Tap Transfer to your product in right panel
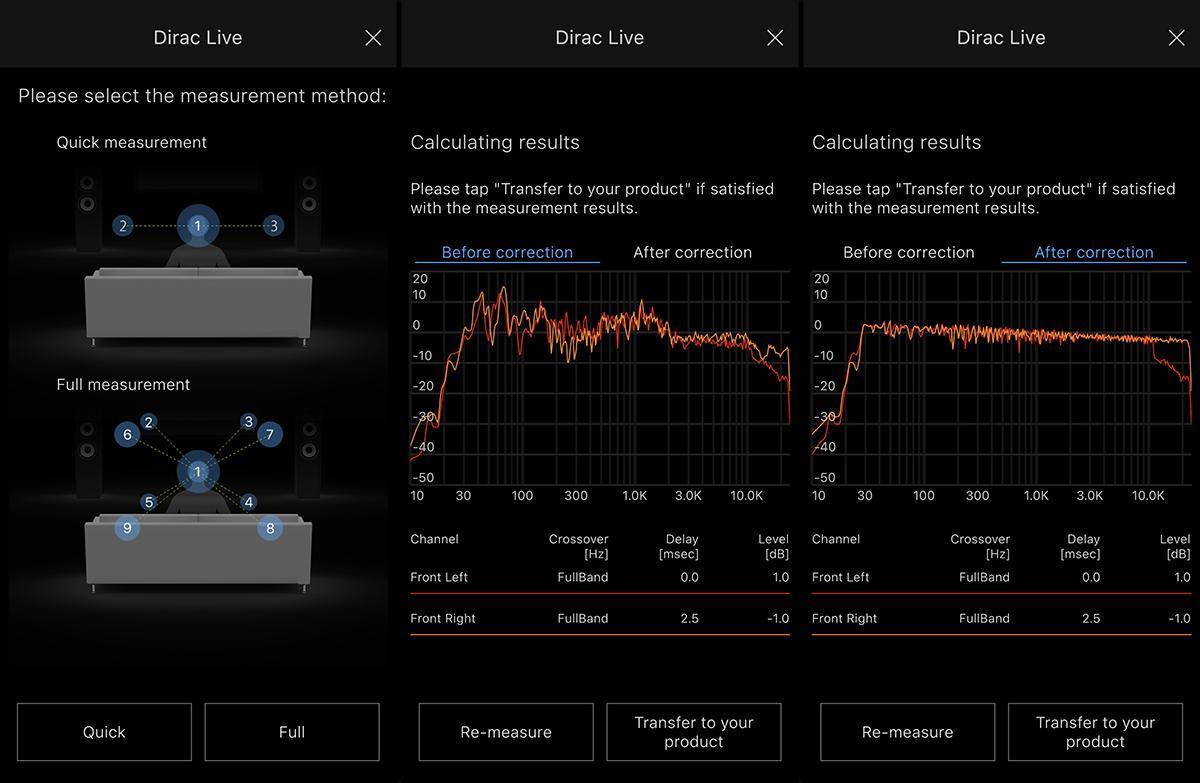 [x=1095, y=732]
